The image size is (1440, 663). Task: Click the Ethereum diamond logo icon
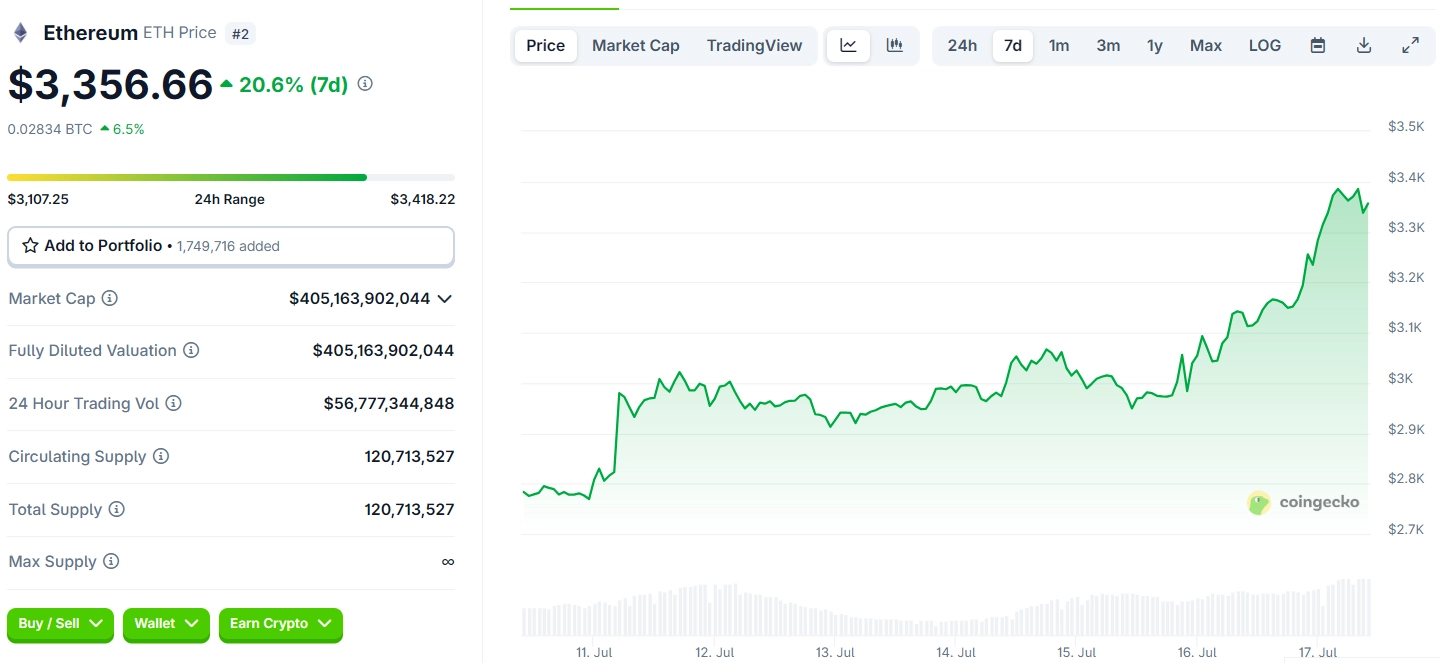20,33
